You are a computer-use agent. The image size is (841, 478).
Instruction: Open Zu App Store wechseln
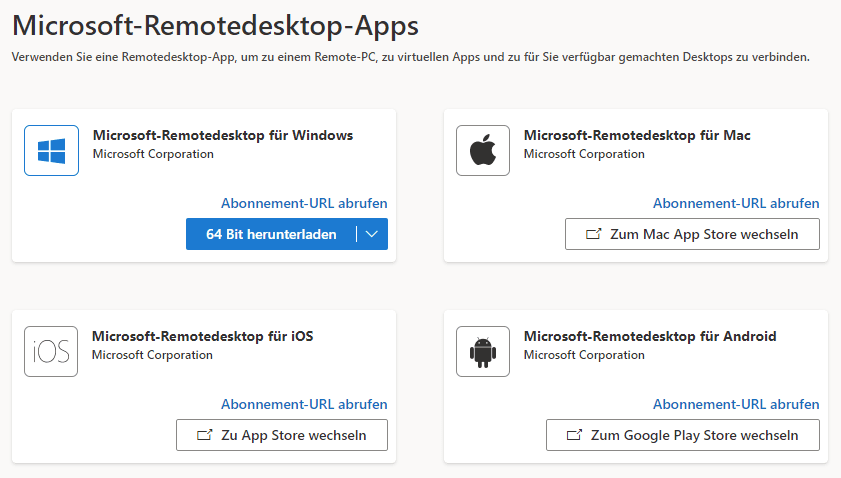(282, 435)
